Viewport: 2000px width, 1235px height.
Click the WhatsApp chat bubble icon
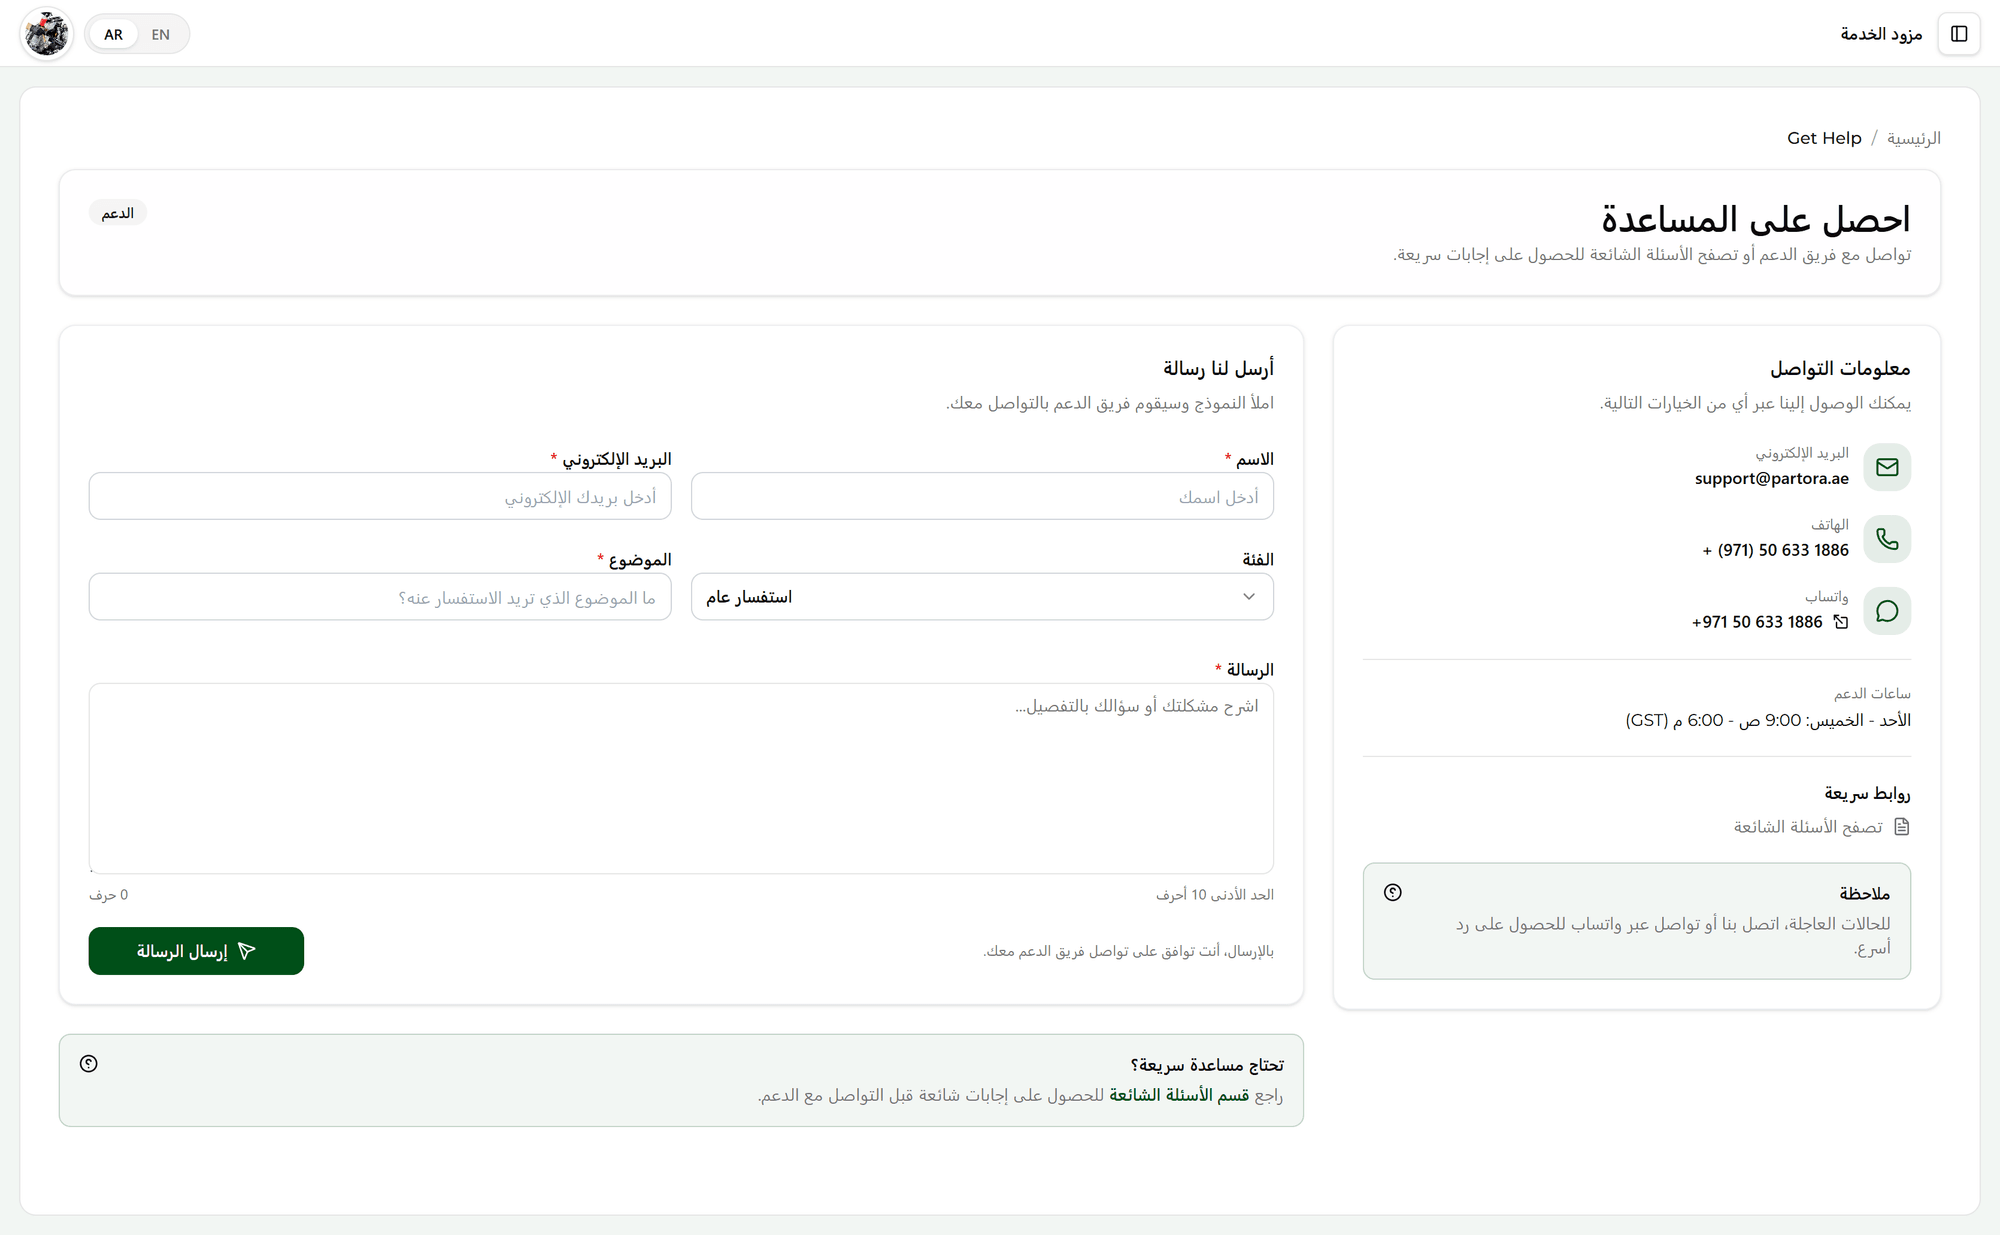pyautogui.click(x=1887, y=611)
